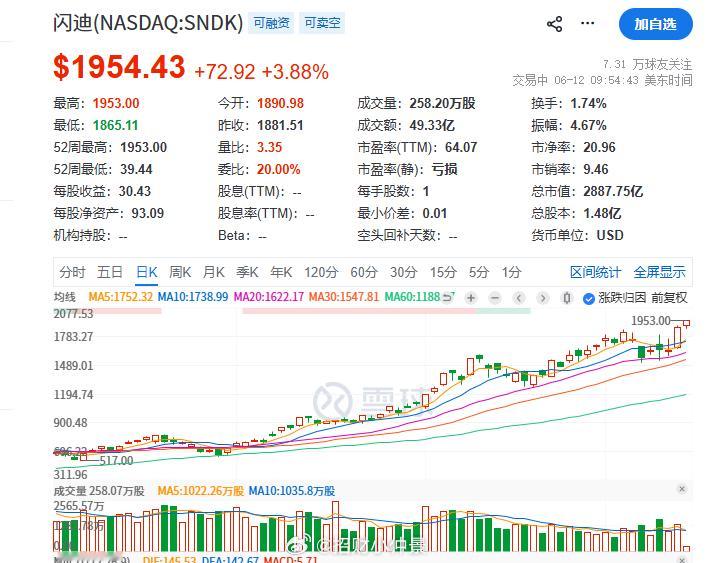Switch to the 120分 chart tab

321,272
